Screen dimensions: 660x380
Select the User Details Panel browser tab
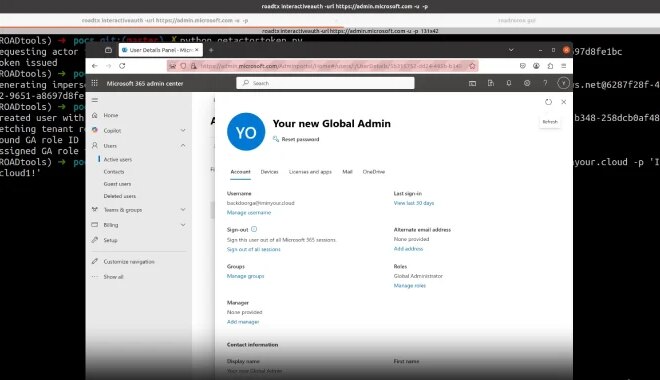[x=160, y=50]
